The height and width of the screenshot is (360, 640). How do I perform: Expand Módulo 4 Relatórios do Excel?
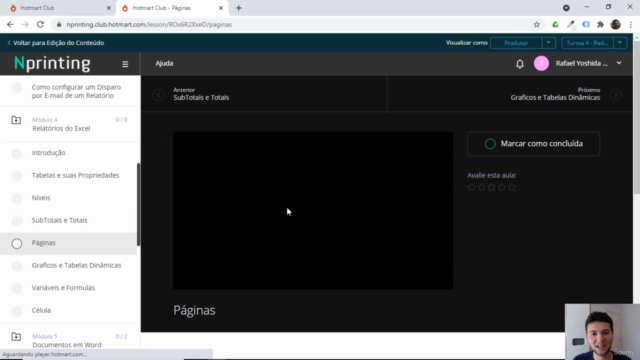tap(69, 124)
